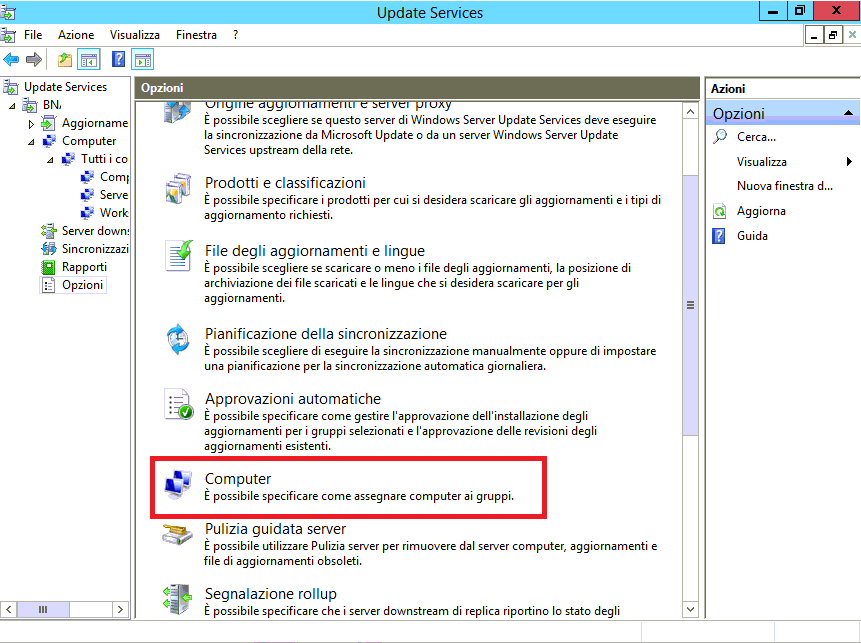Collapse the BN server tree node
Viewport: 861px width, 643px height.
pyautogui.click(x=12, y=105)
